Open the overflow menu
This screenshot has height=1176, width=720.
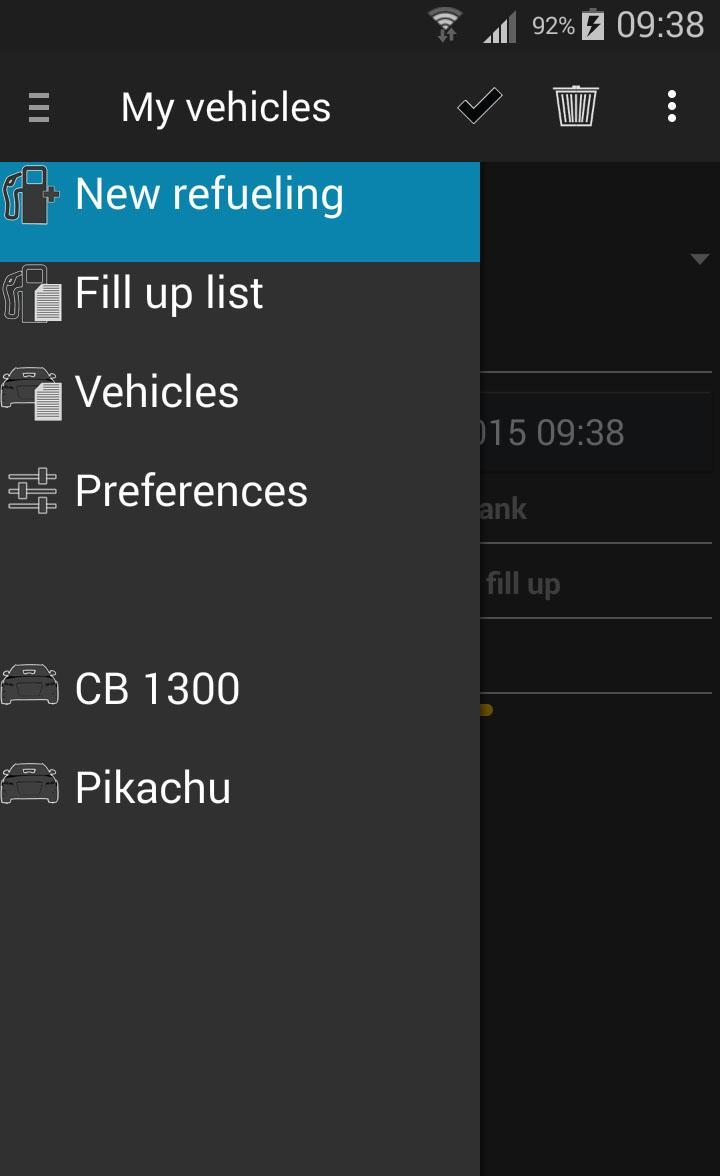tap(671, 106)
